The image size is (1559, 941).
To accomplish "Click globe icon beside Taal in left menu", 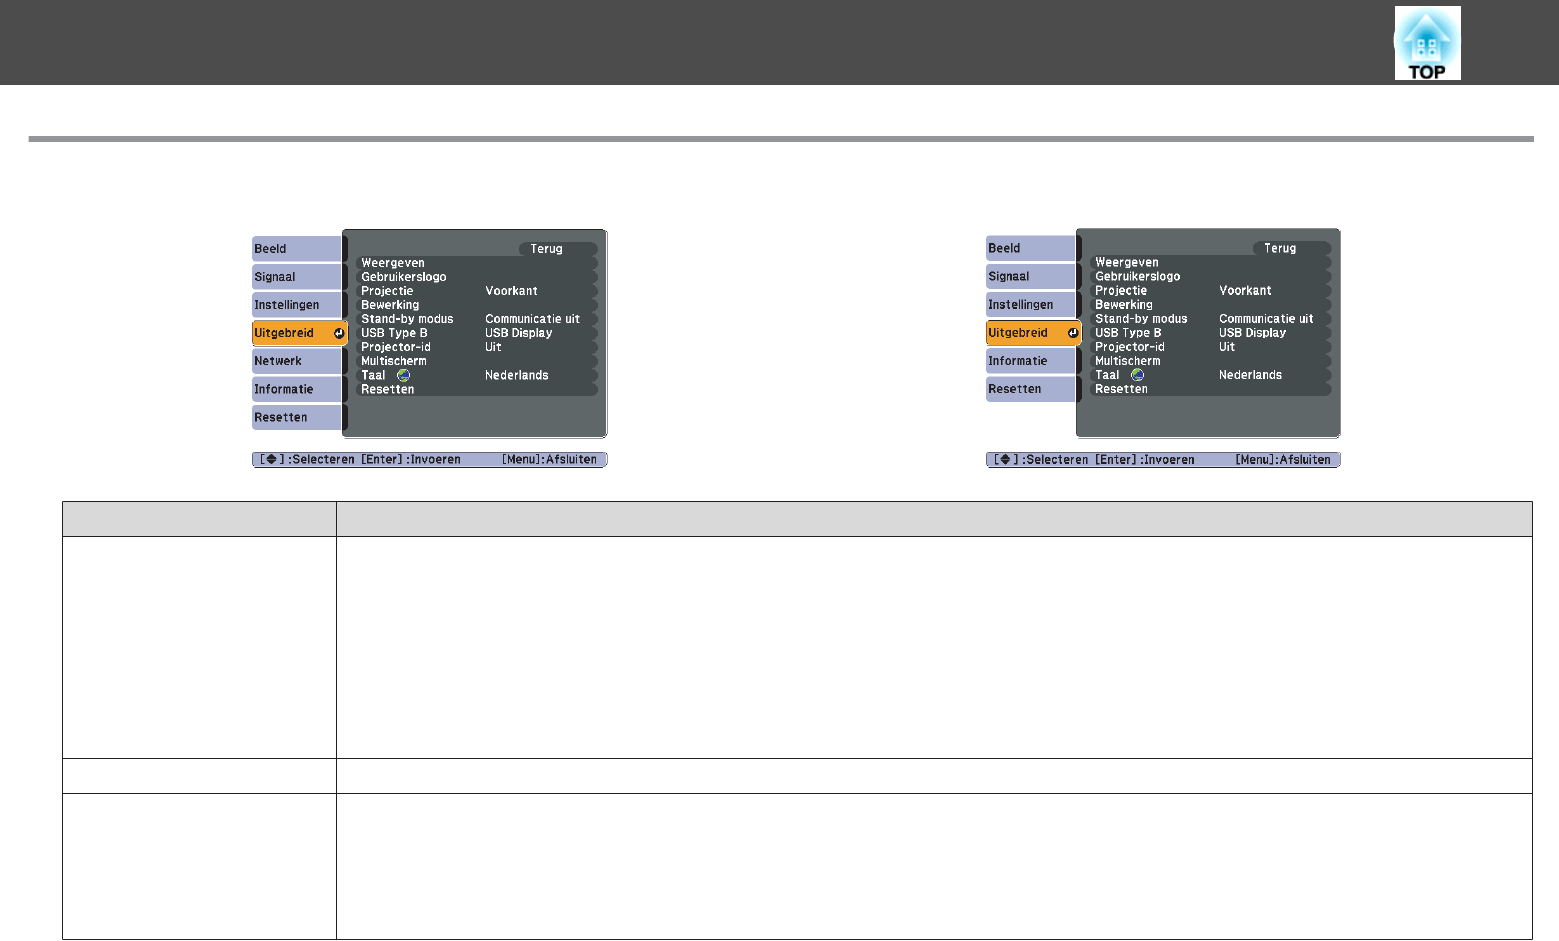I will 403,375.
